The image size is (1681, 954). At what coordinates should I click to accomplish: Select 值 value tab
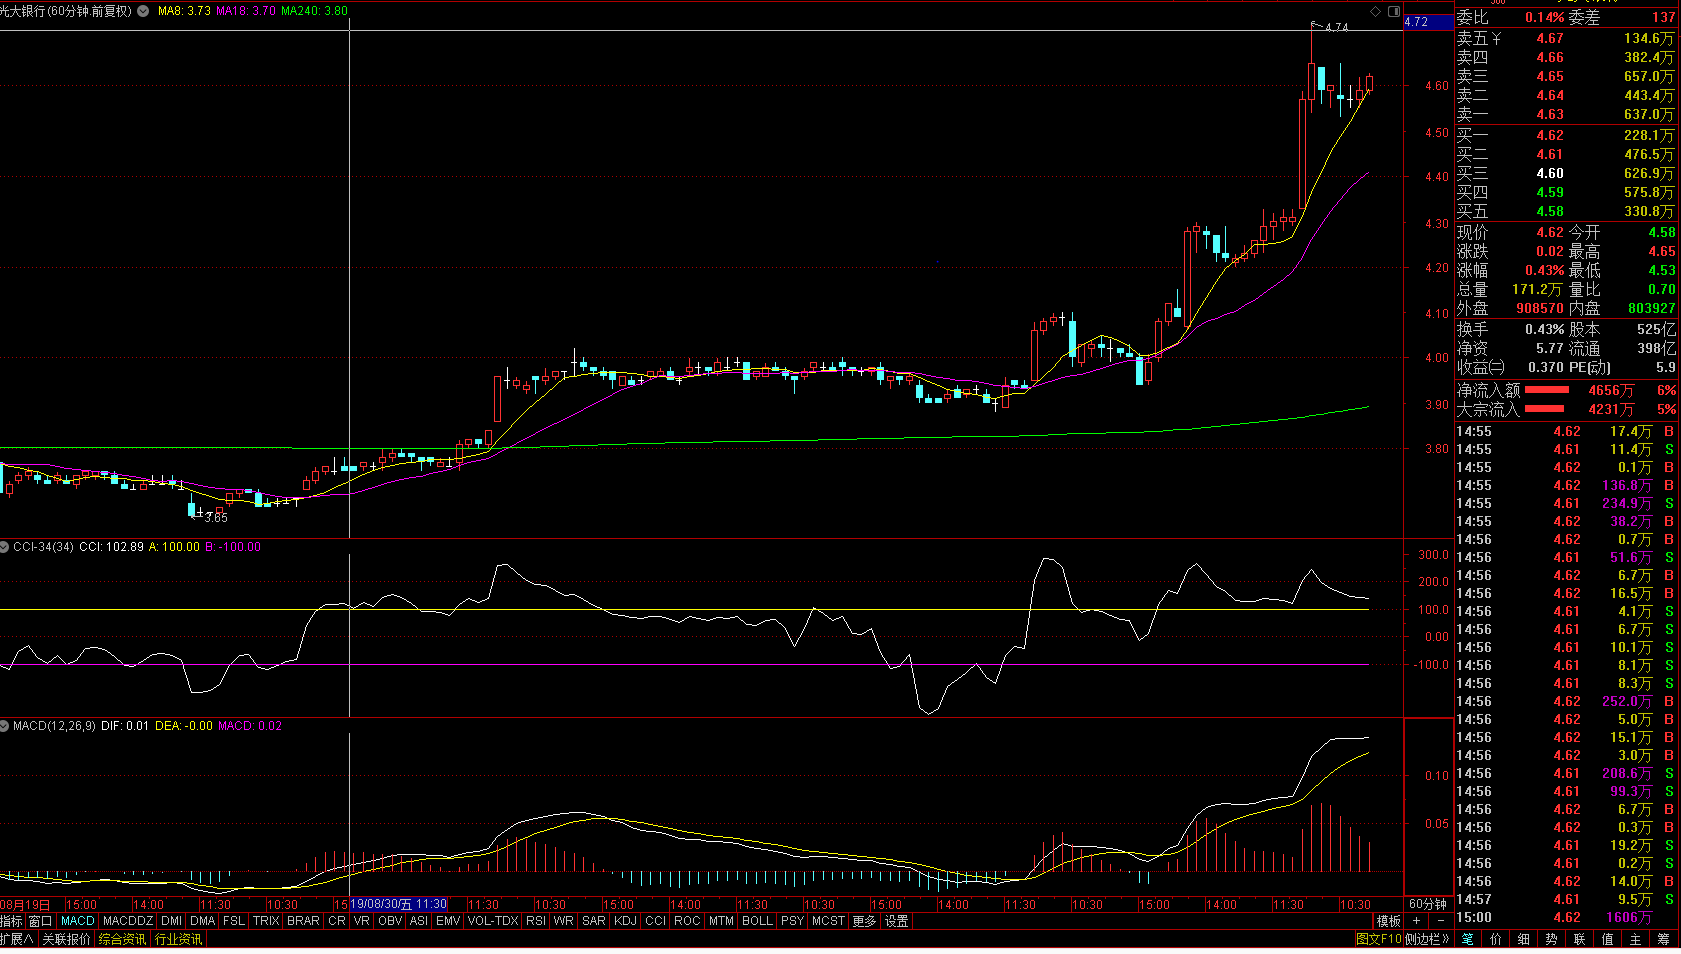(1608, 939)
